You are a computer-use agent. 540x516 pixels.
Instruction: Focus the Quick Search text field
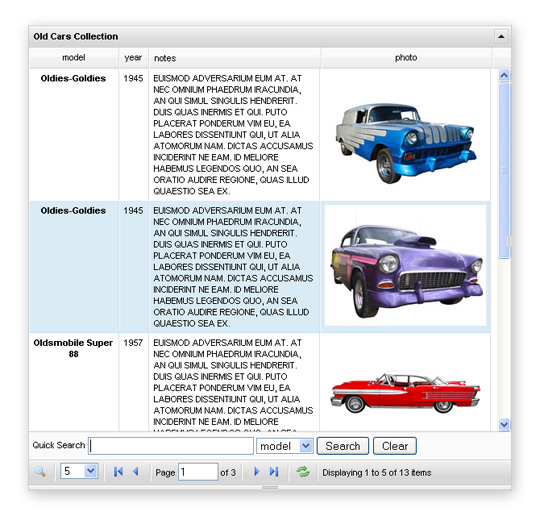coord(171,446)
